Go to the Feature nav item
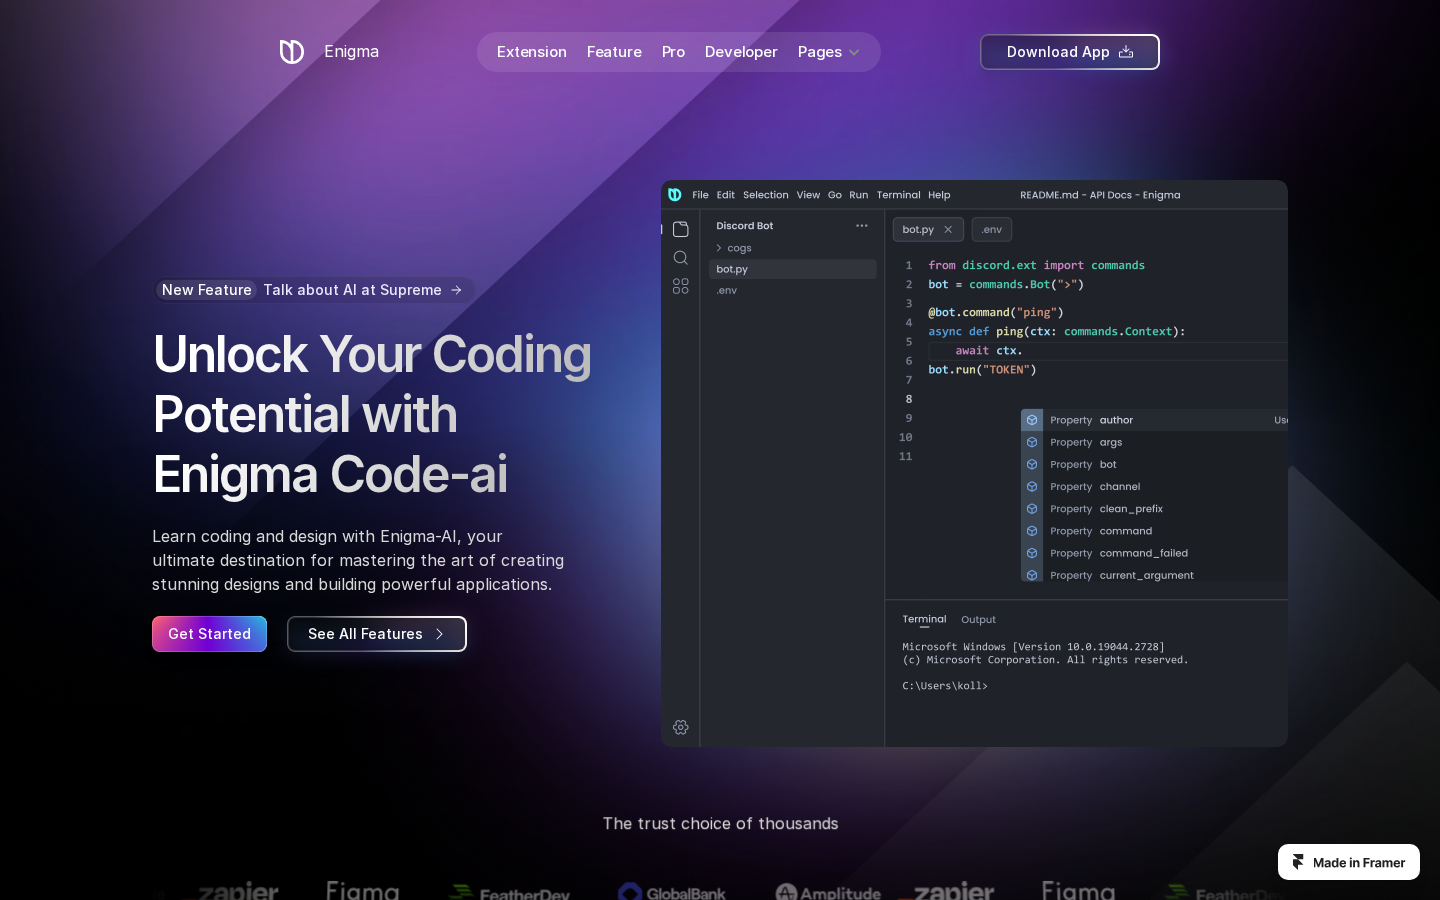This screenshot has height=900, width=1440. pyautogui.click(x=614, y=52)
